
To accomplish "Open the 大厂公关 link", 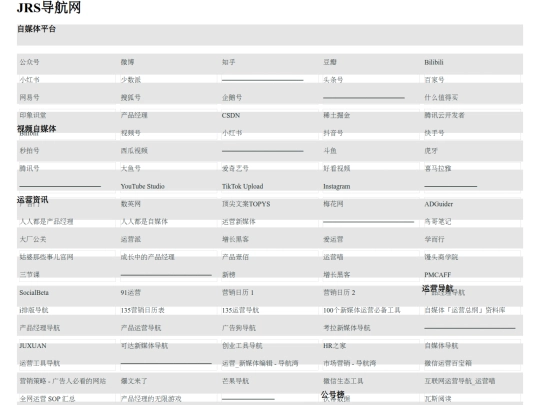I will click(33, 239).
